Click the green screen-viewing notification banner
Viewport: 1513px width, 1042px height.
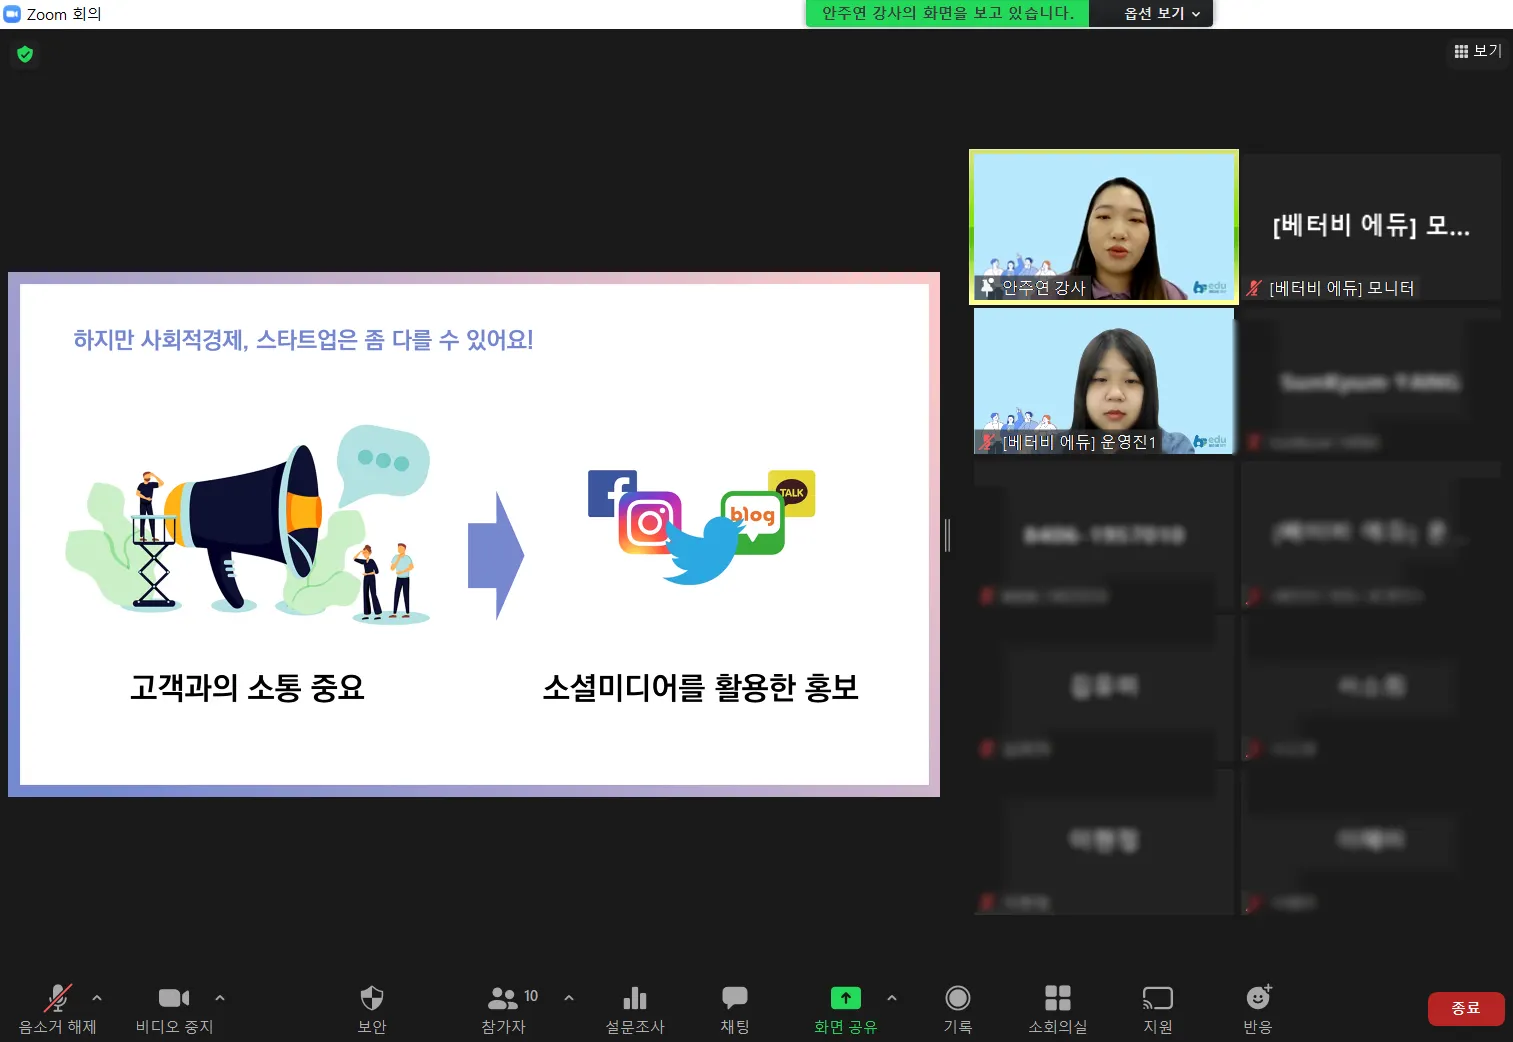tap(948, 13)
